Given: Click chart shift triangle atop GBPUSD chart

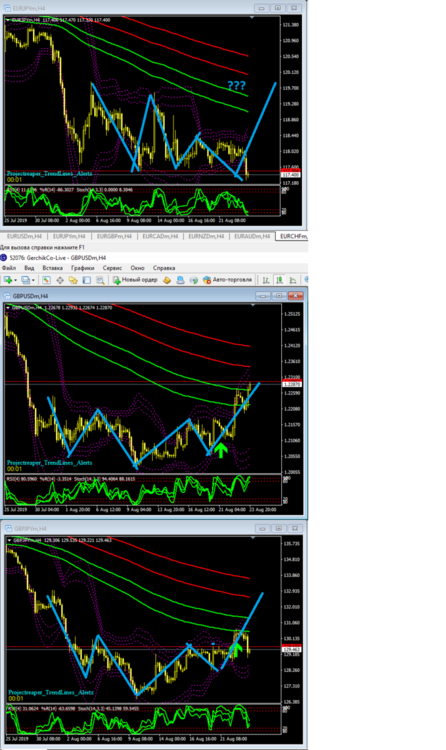Looking at the screenshot, I should 253,305.
